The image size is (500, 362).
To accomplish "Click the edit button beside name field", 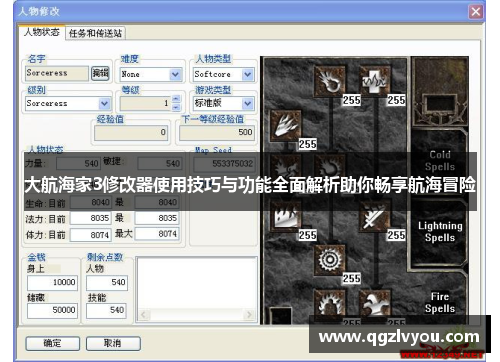I will [100, 73].
